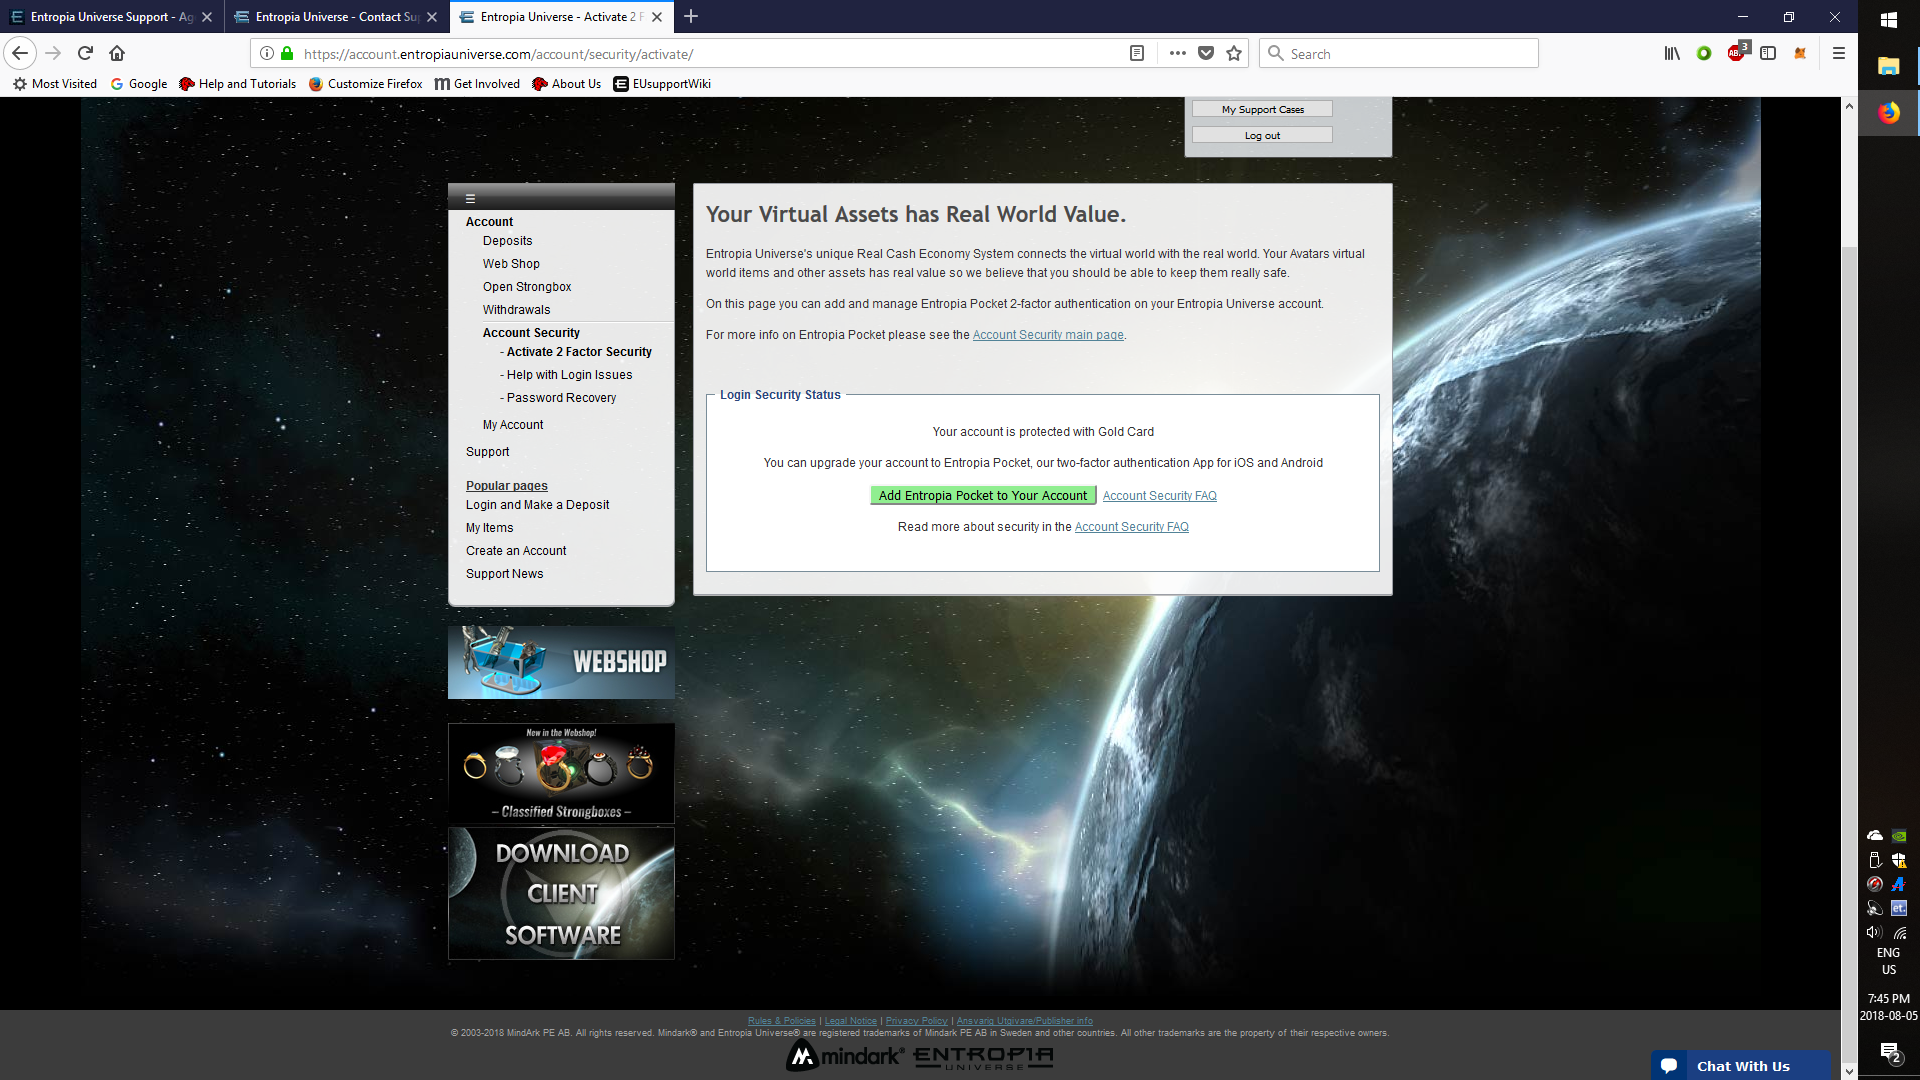Bookmark this page with the star
The height and width of the screenshot is (1080, 1920).
(1234, 53)
